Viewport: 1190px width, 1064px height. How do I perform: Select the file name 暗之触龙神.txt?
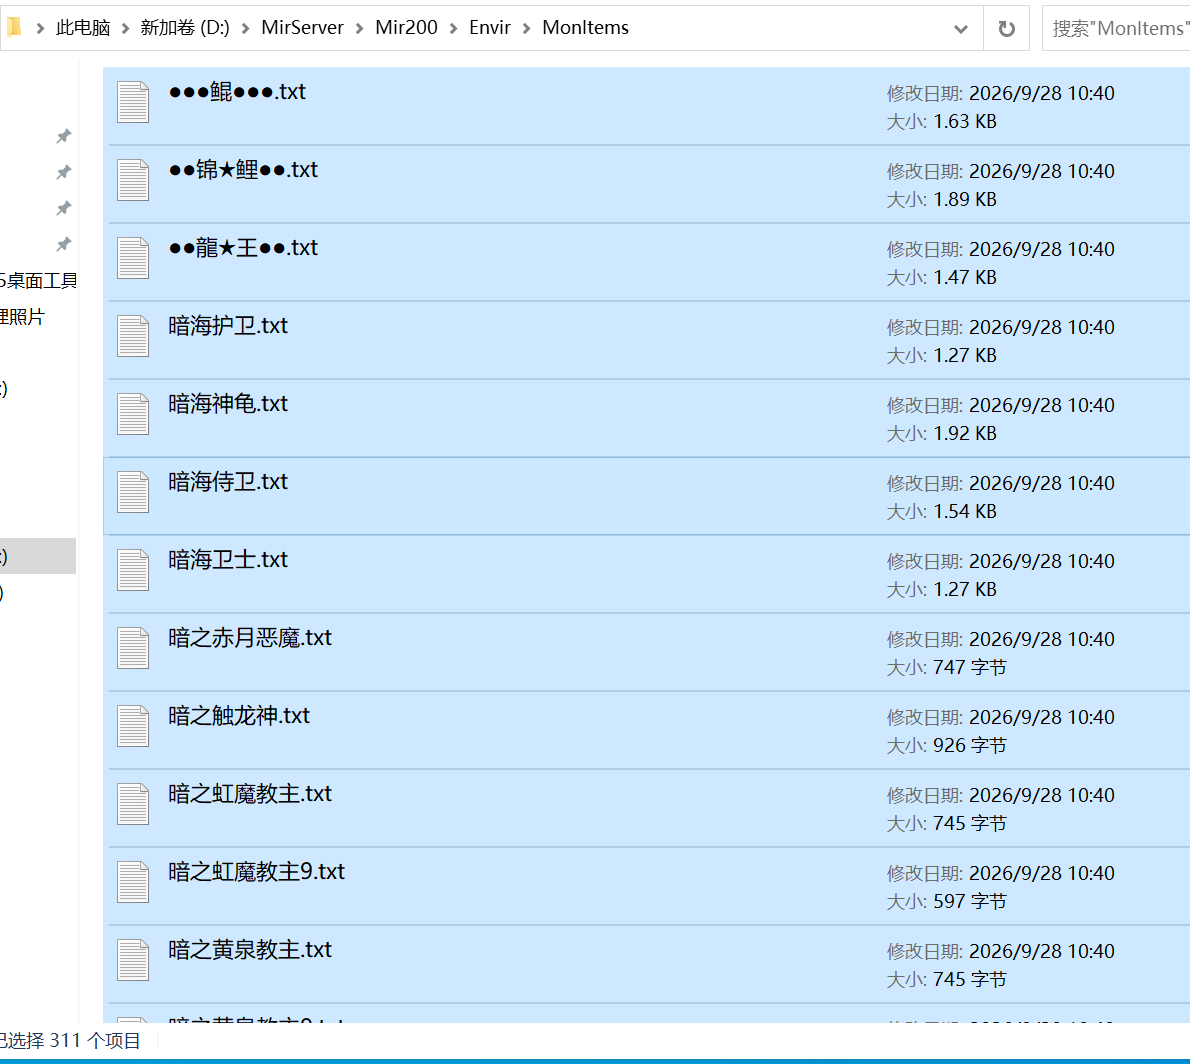pos(239,717)
